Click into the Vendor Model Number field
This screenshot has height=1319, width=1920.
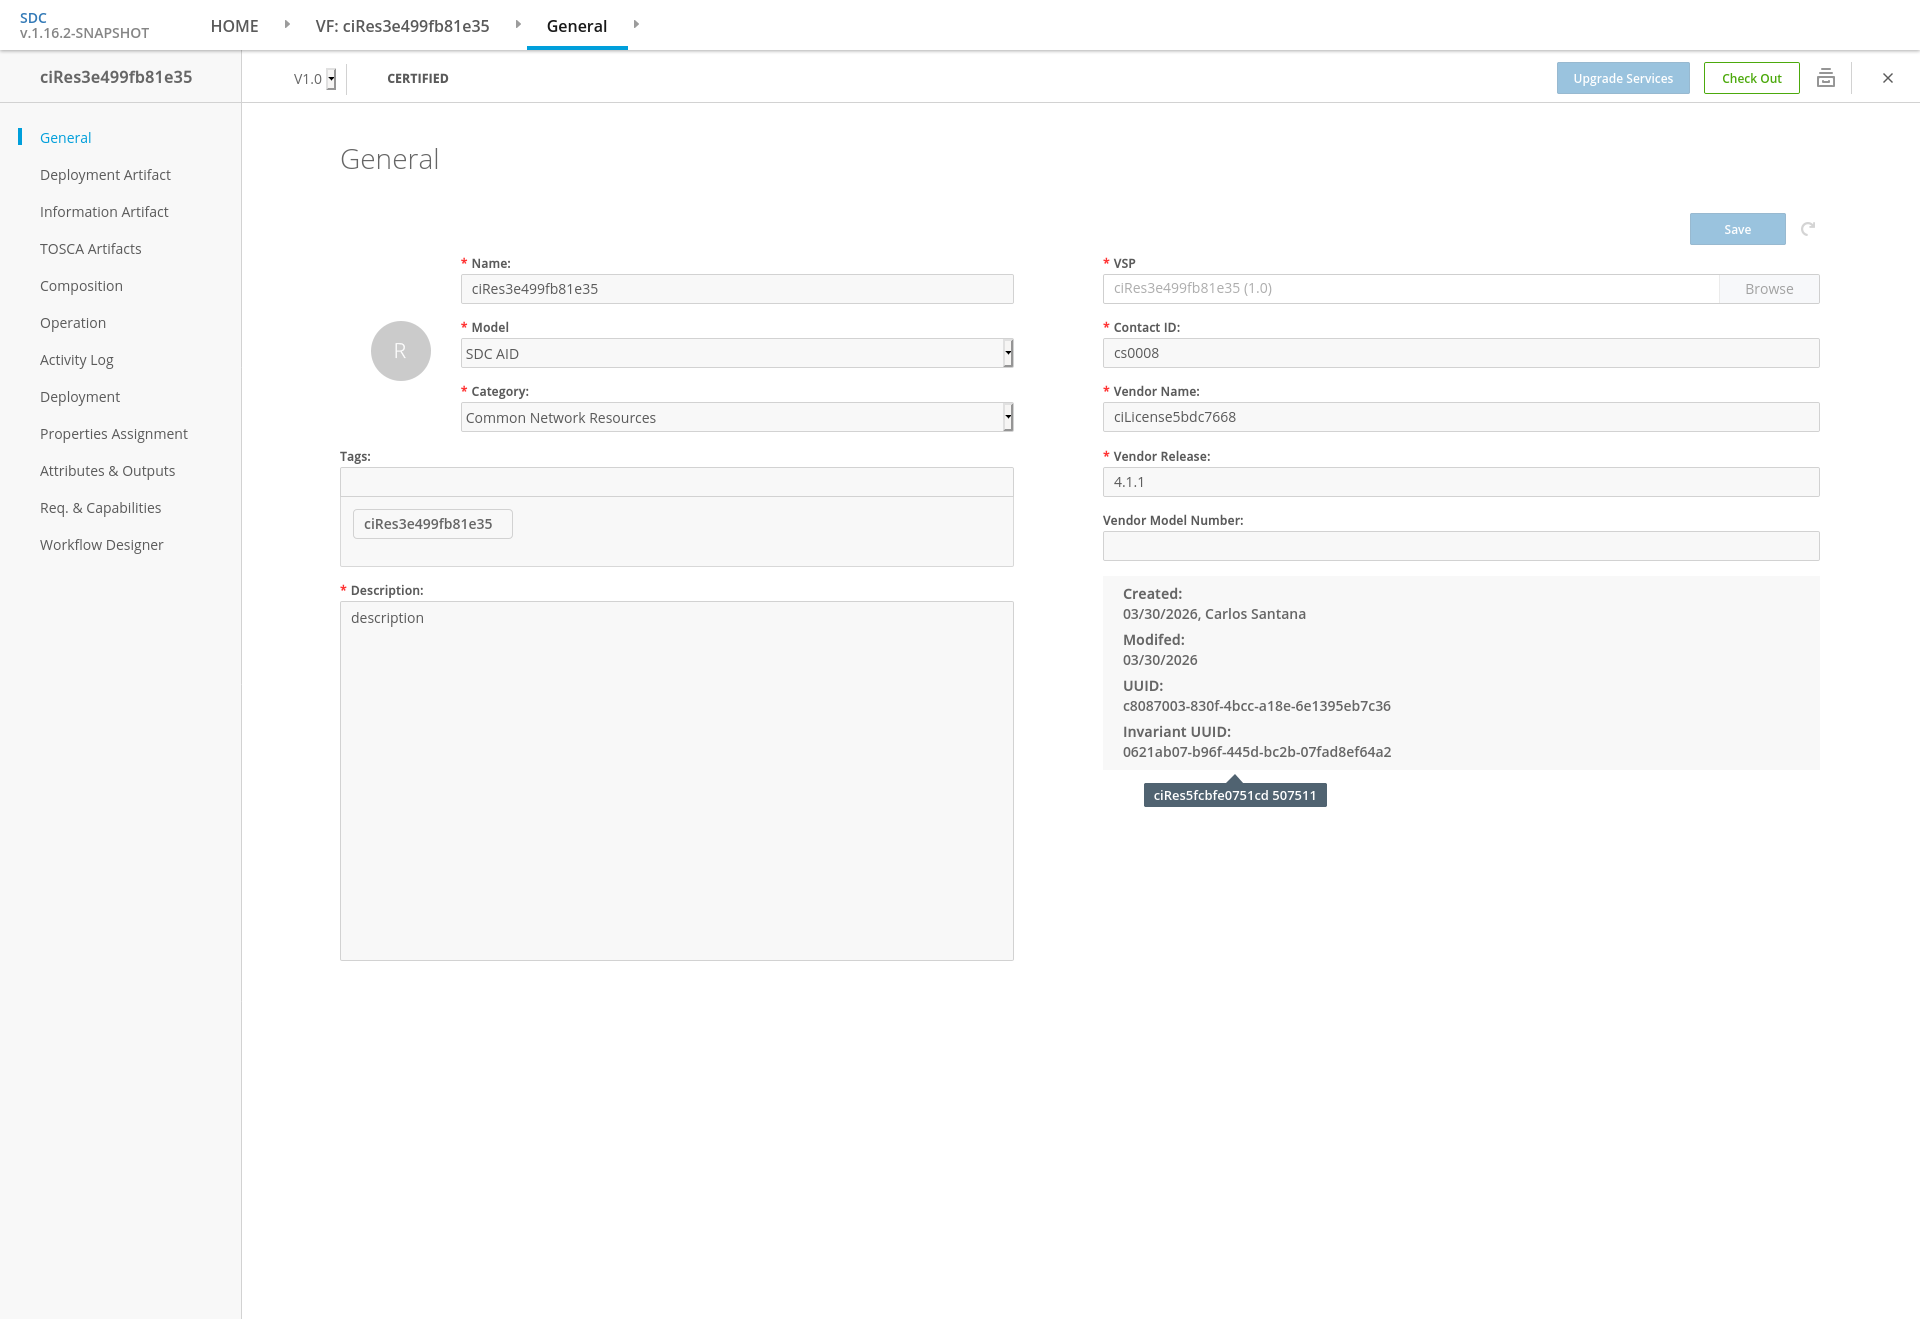click(x=1460, y=546)
